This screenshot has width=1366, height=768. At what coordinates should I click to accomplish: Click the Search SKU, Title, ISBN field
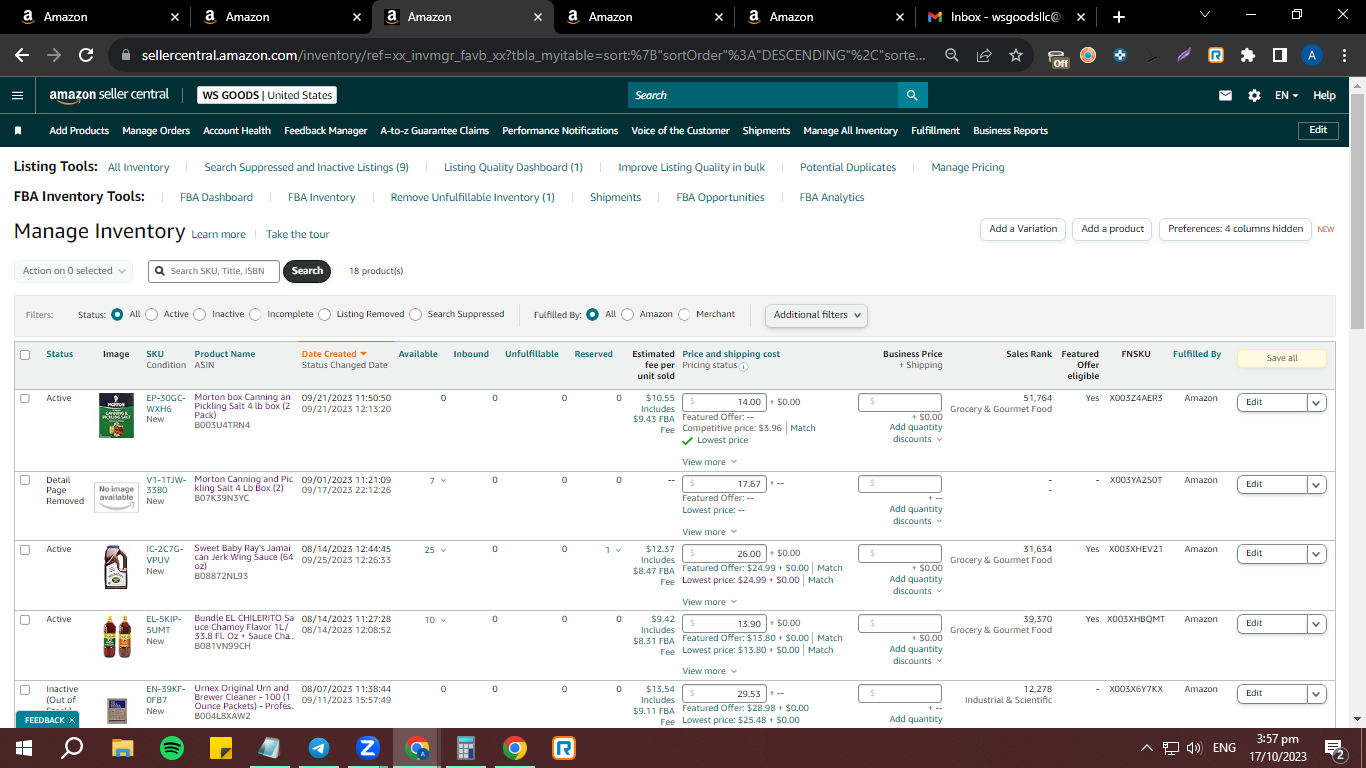point(214,271)
